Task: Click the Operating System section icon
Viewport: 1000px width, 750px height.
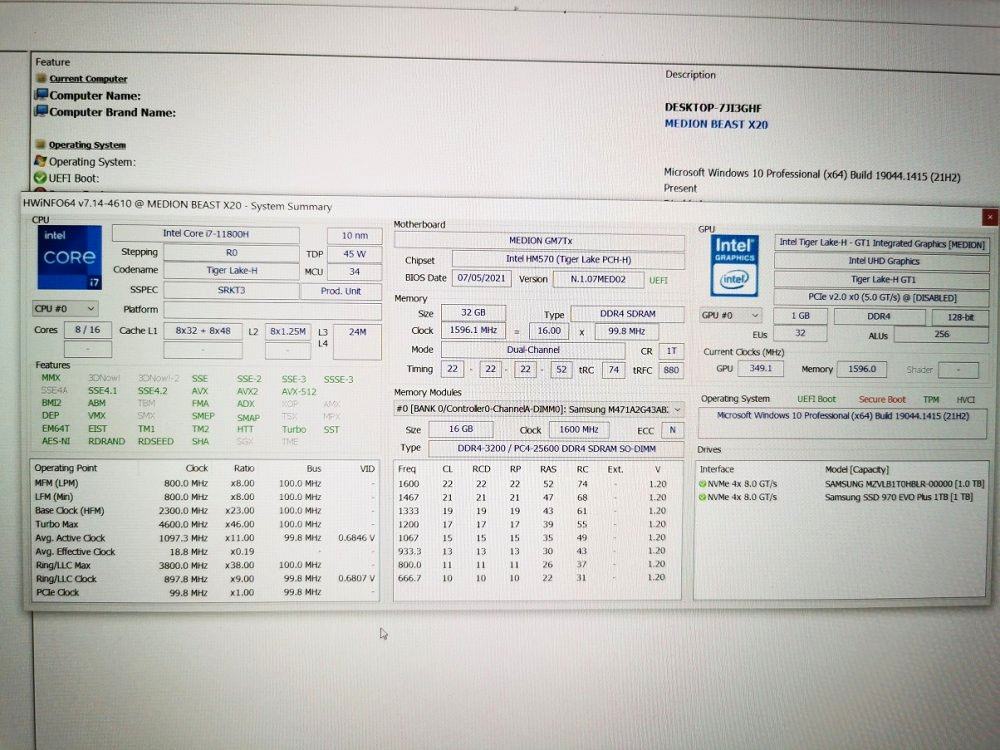Action: pos(40,144)
